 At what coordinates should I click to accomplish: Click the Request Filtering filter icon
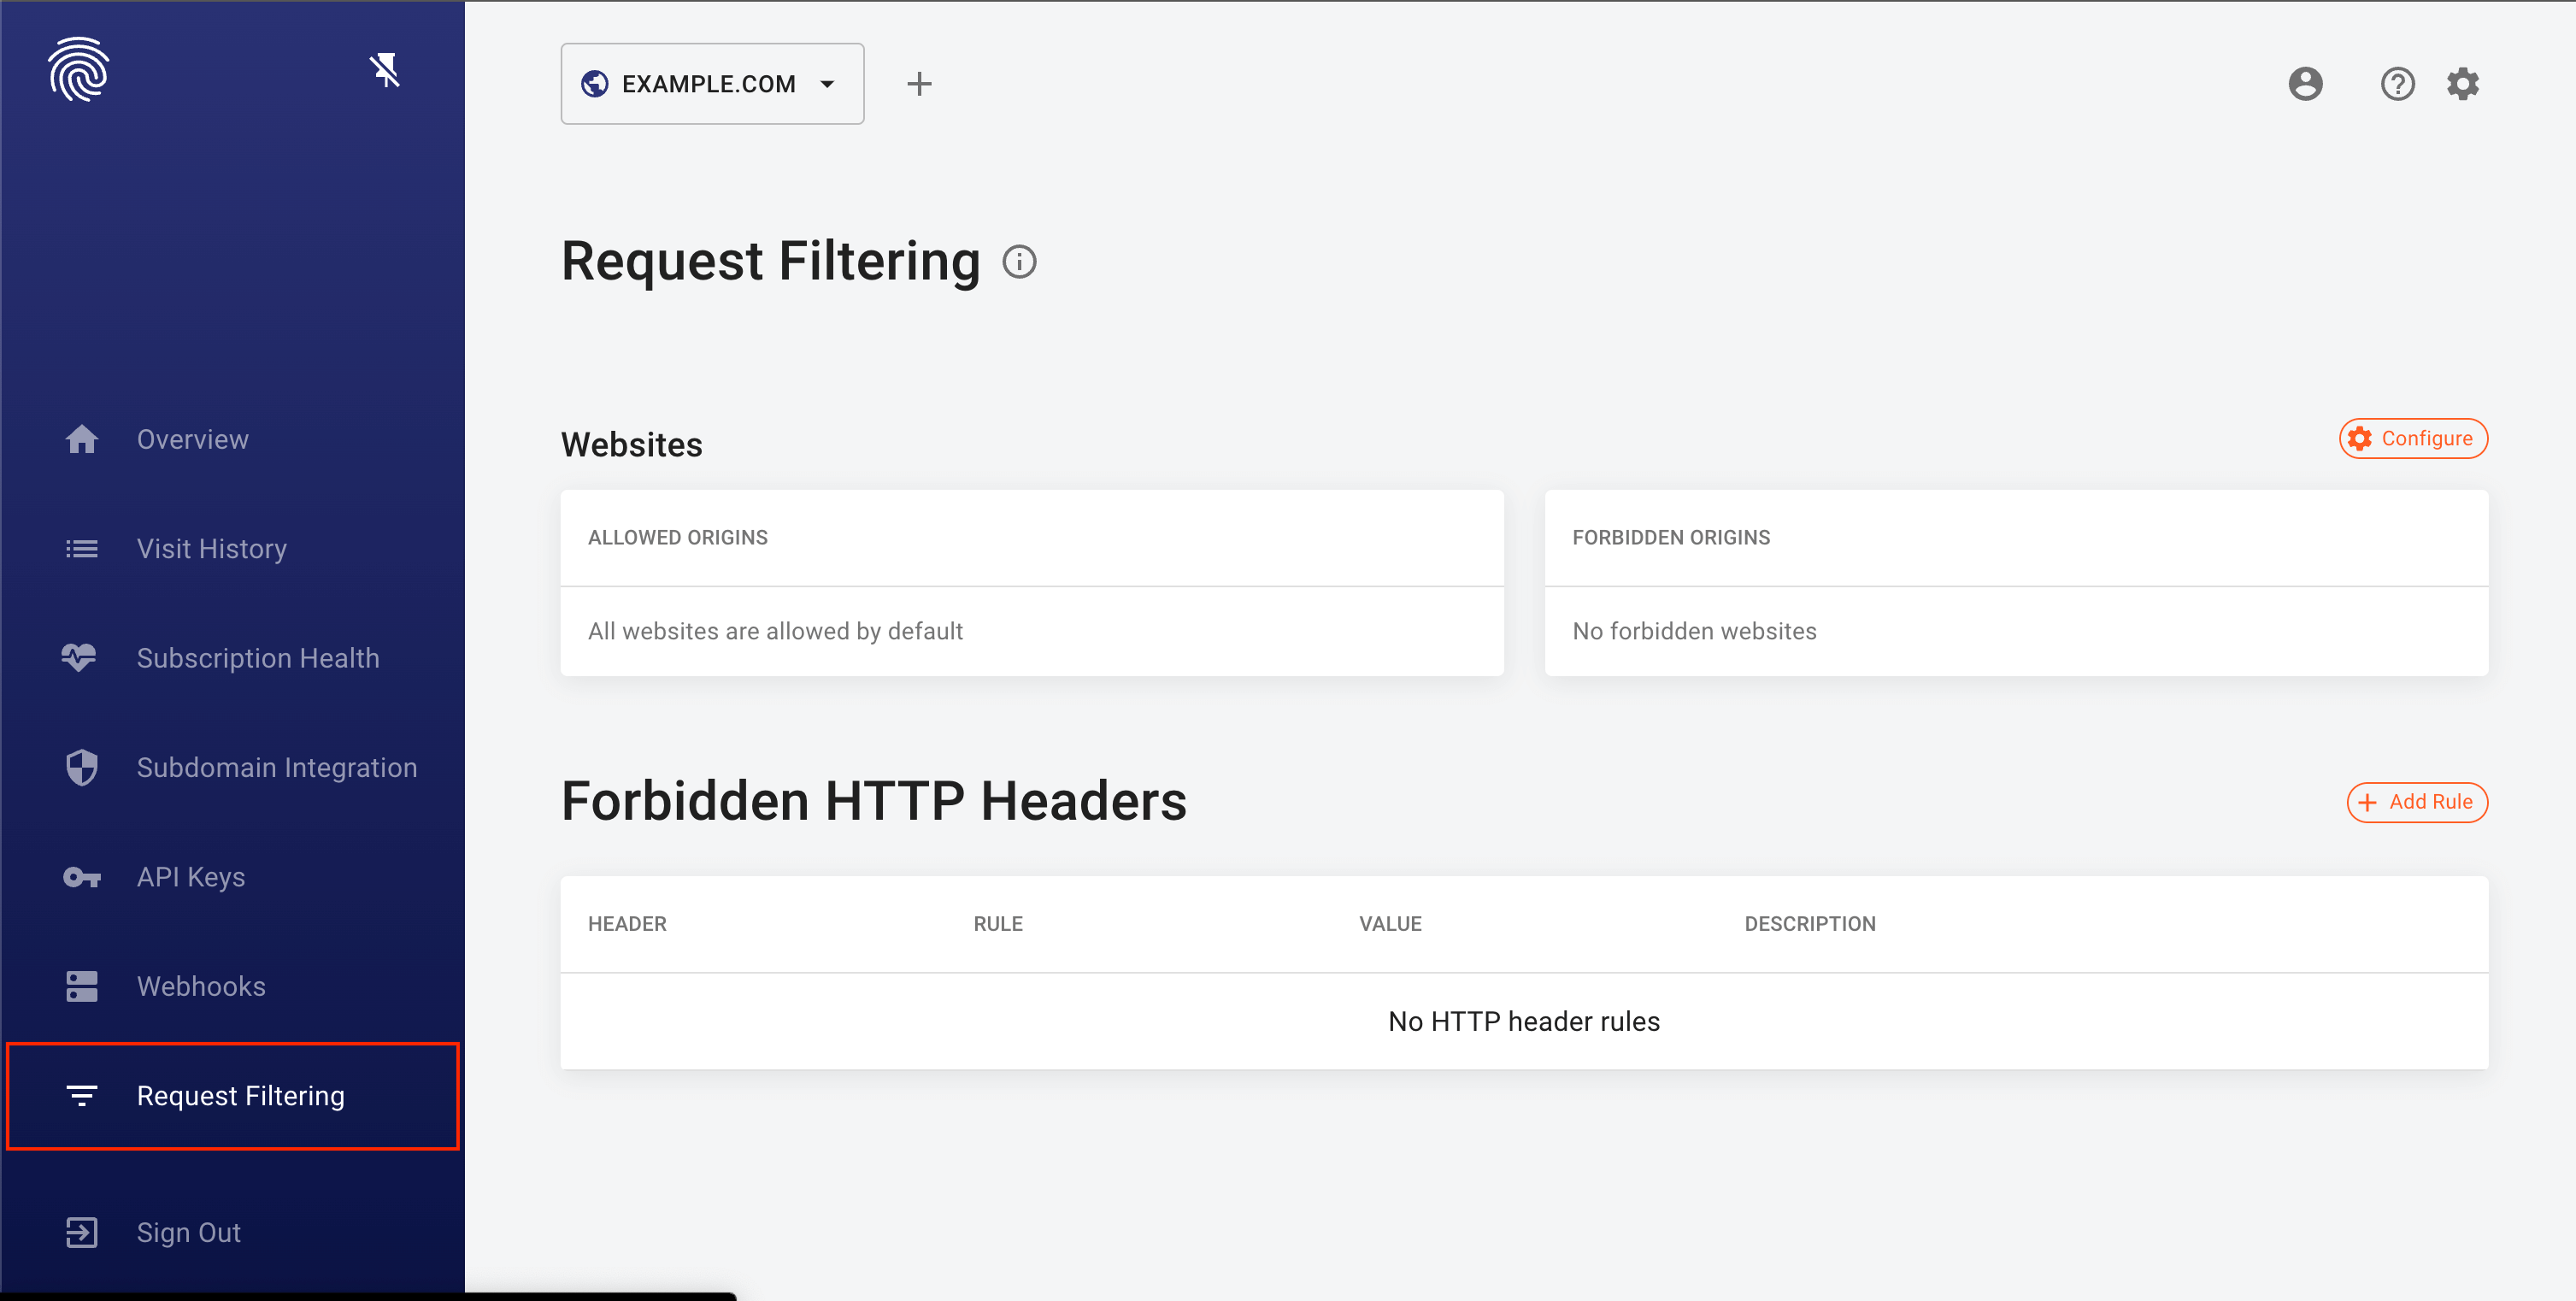(x=81, y=1095)
